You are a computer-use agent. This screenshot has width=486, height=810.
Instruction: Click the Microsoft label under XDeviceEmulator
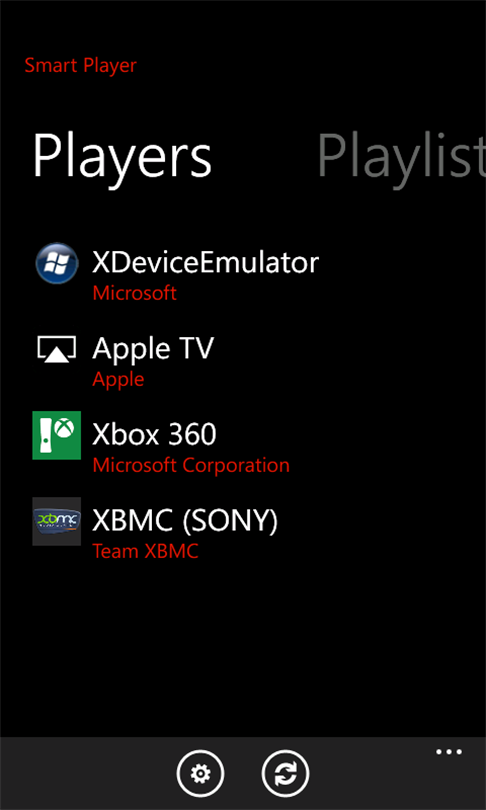click(135, 293)
